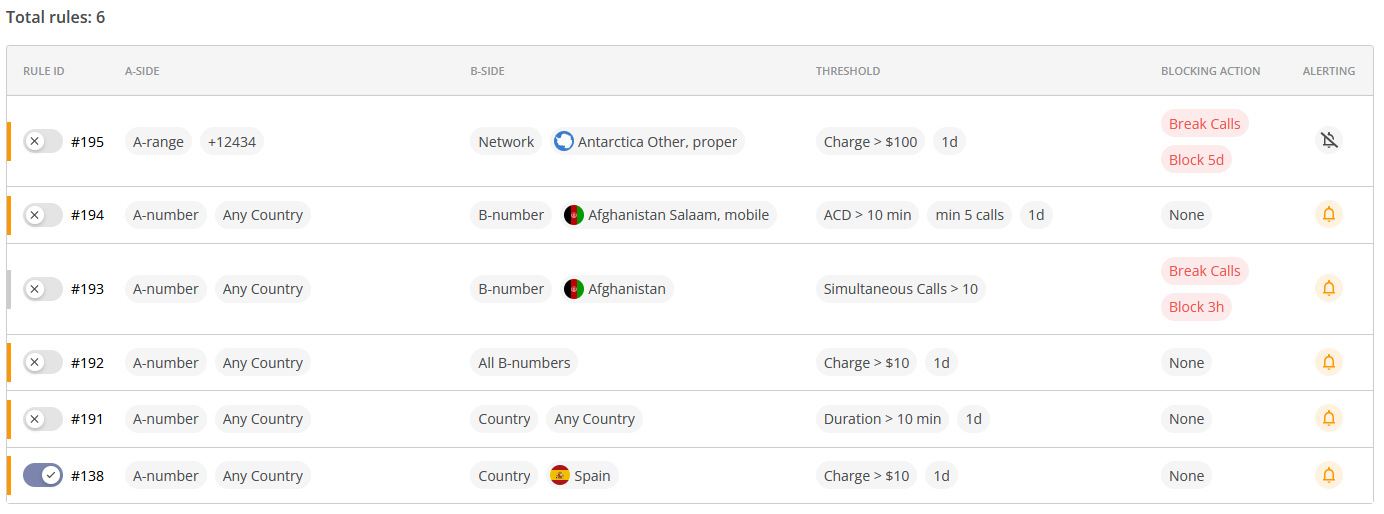Viewport: 1384px width, 514px height.
Task: Click the Block 3h tag in rule #193
Action: click(1196, 307)
